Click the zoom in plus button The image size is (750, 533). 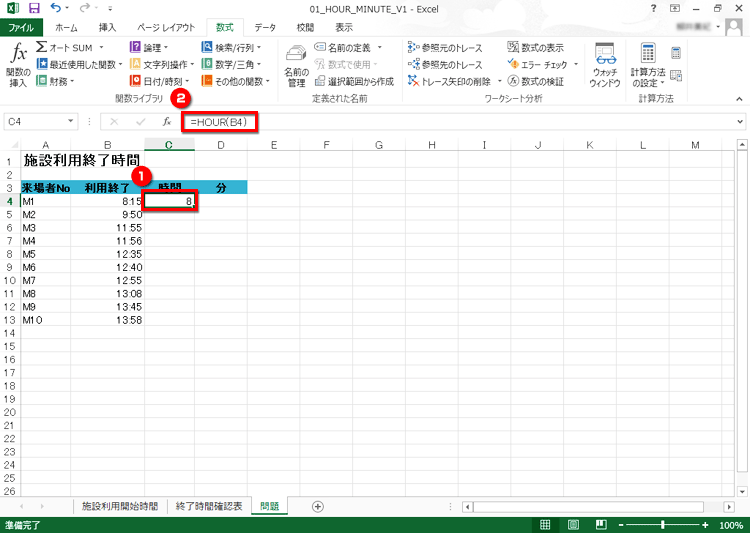pos(705,525)
